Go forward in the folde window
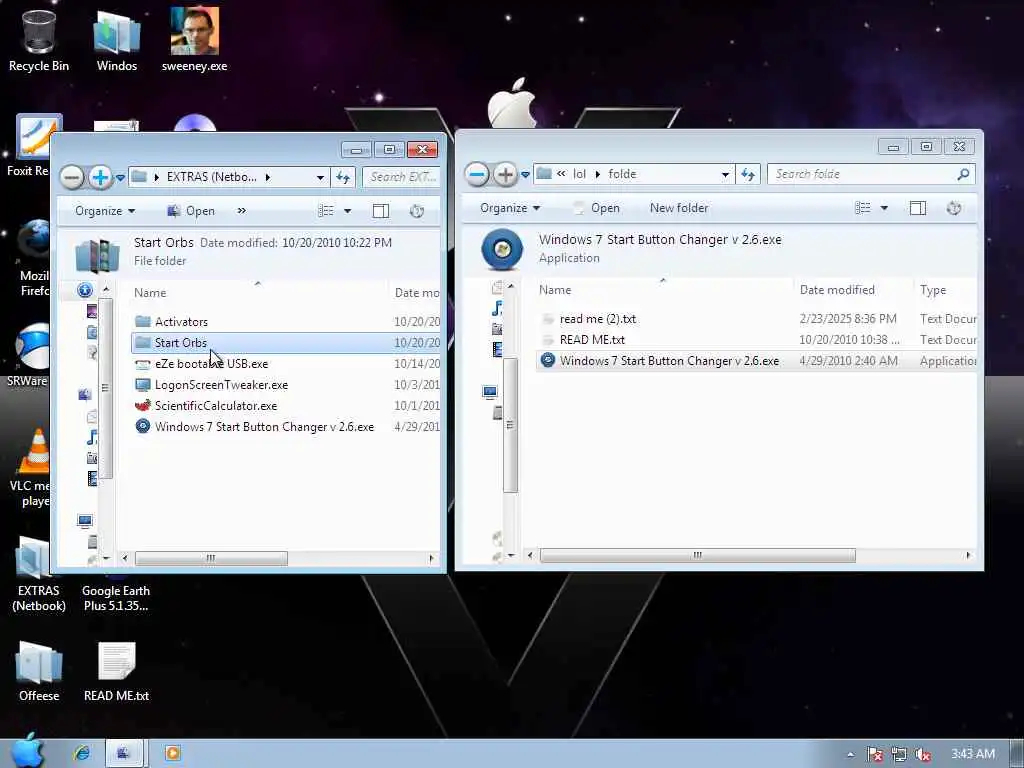 pos(505,174)
